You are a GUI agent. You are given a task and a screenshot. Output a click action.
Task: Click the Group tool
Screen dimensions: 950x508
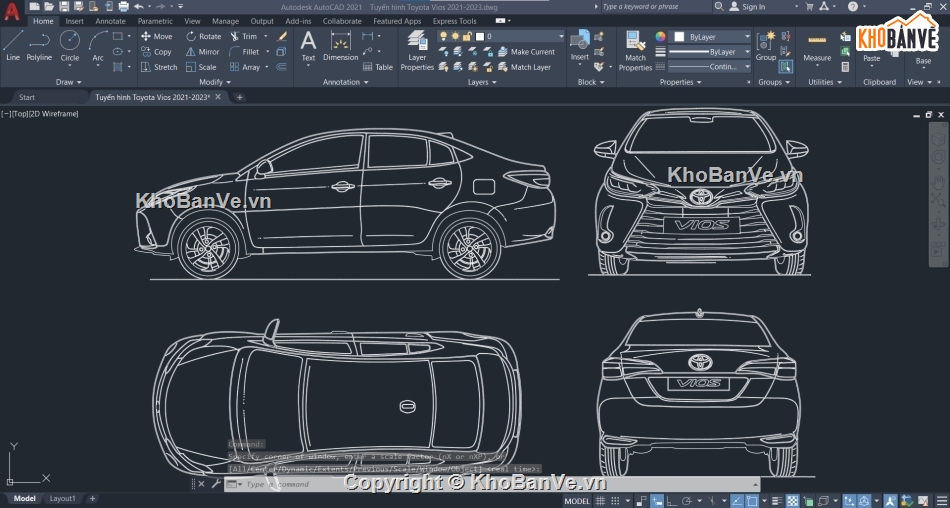pyautogui.click(x=766, y=46)
